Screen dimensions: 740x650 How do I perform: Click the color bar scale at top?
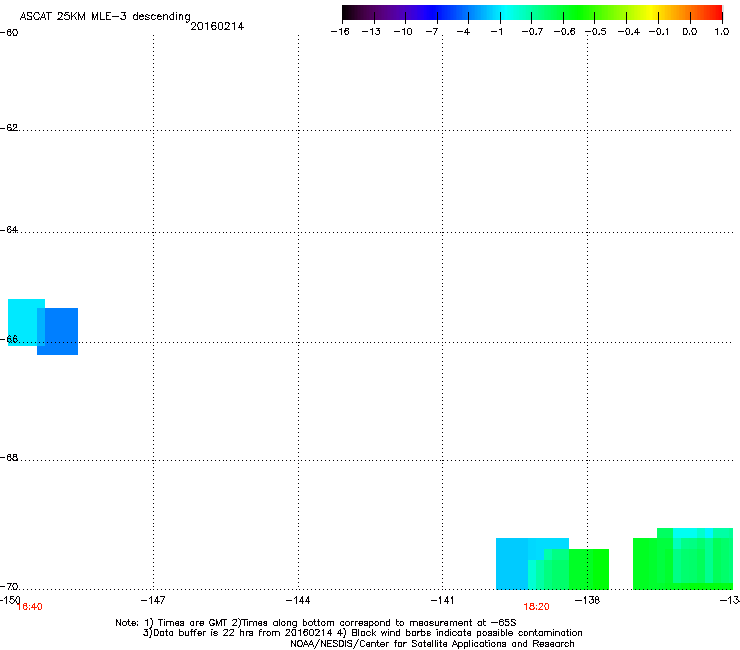pos(532,13)
